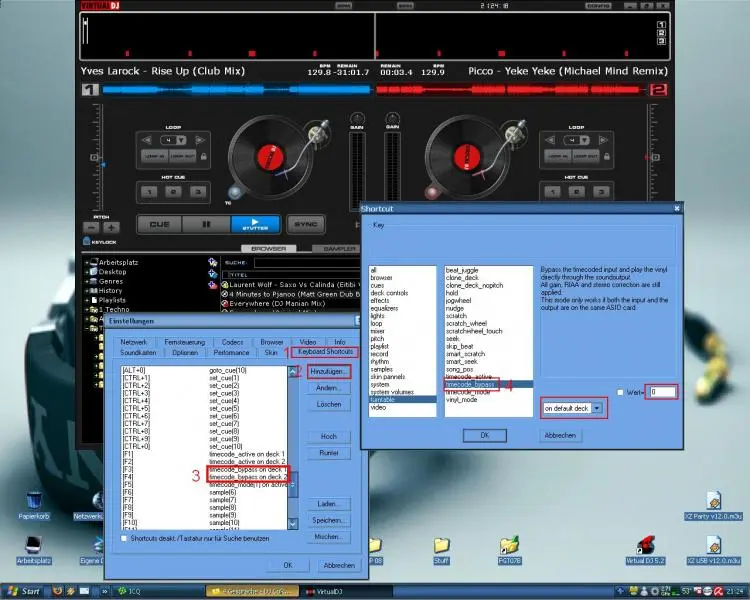This screenshot has height=600, width=750.
Task: Click the pitch plus button on left deck
Action: pos(109,226)
